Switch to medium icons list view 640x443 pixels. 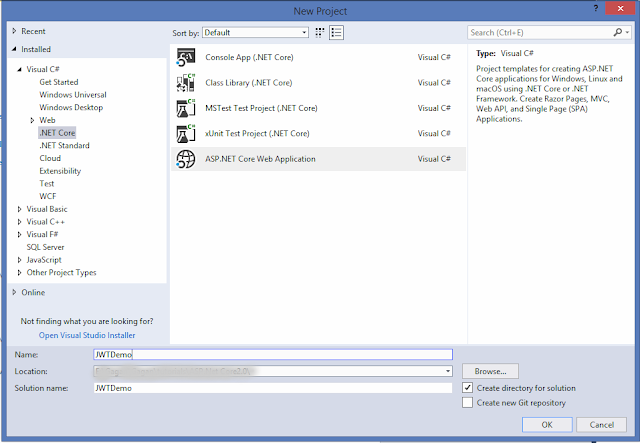coord(336,32)
